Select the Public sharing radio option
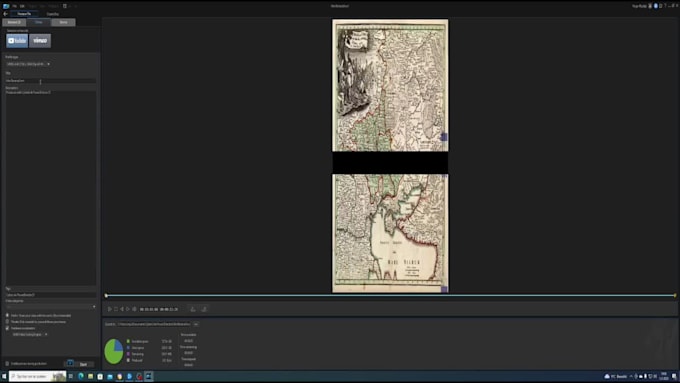The width and height of the screenshot is (680, 383). tap(7, 315)
